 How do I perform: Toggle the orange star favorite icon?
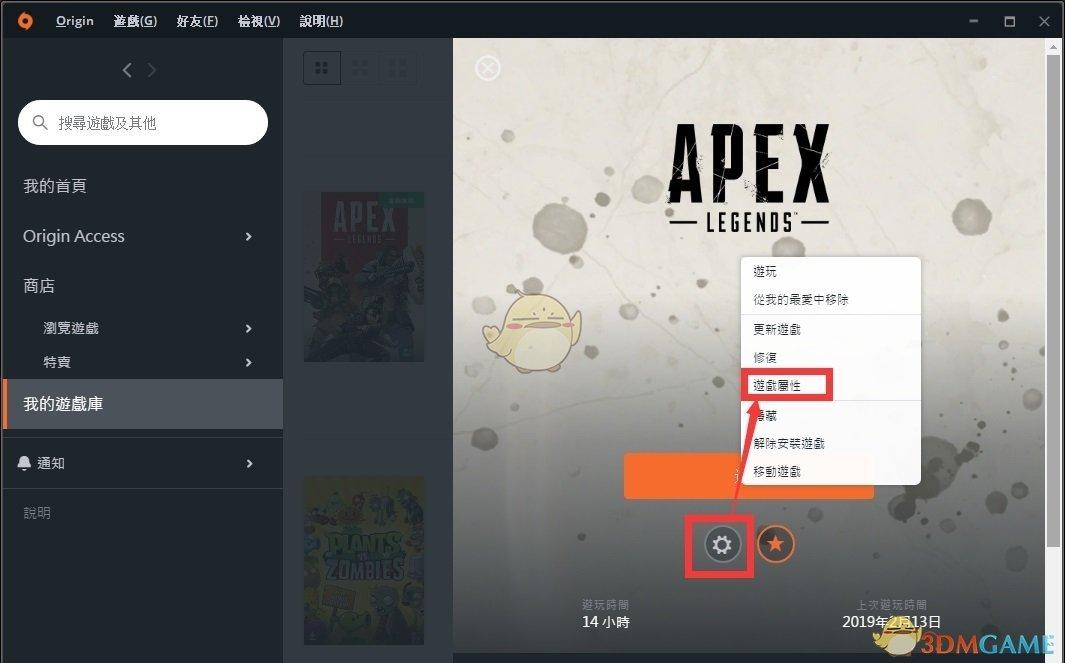click(x=775, y=543)
